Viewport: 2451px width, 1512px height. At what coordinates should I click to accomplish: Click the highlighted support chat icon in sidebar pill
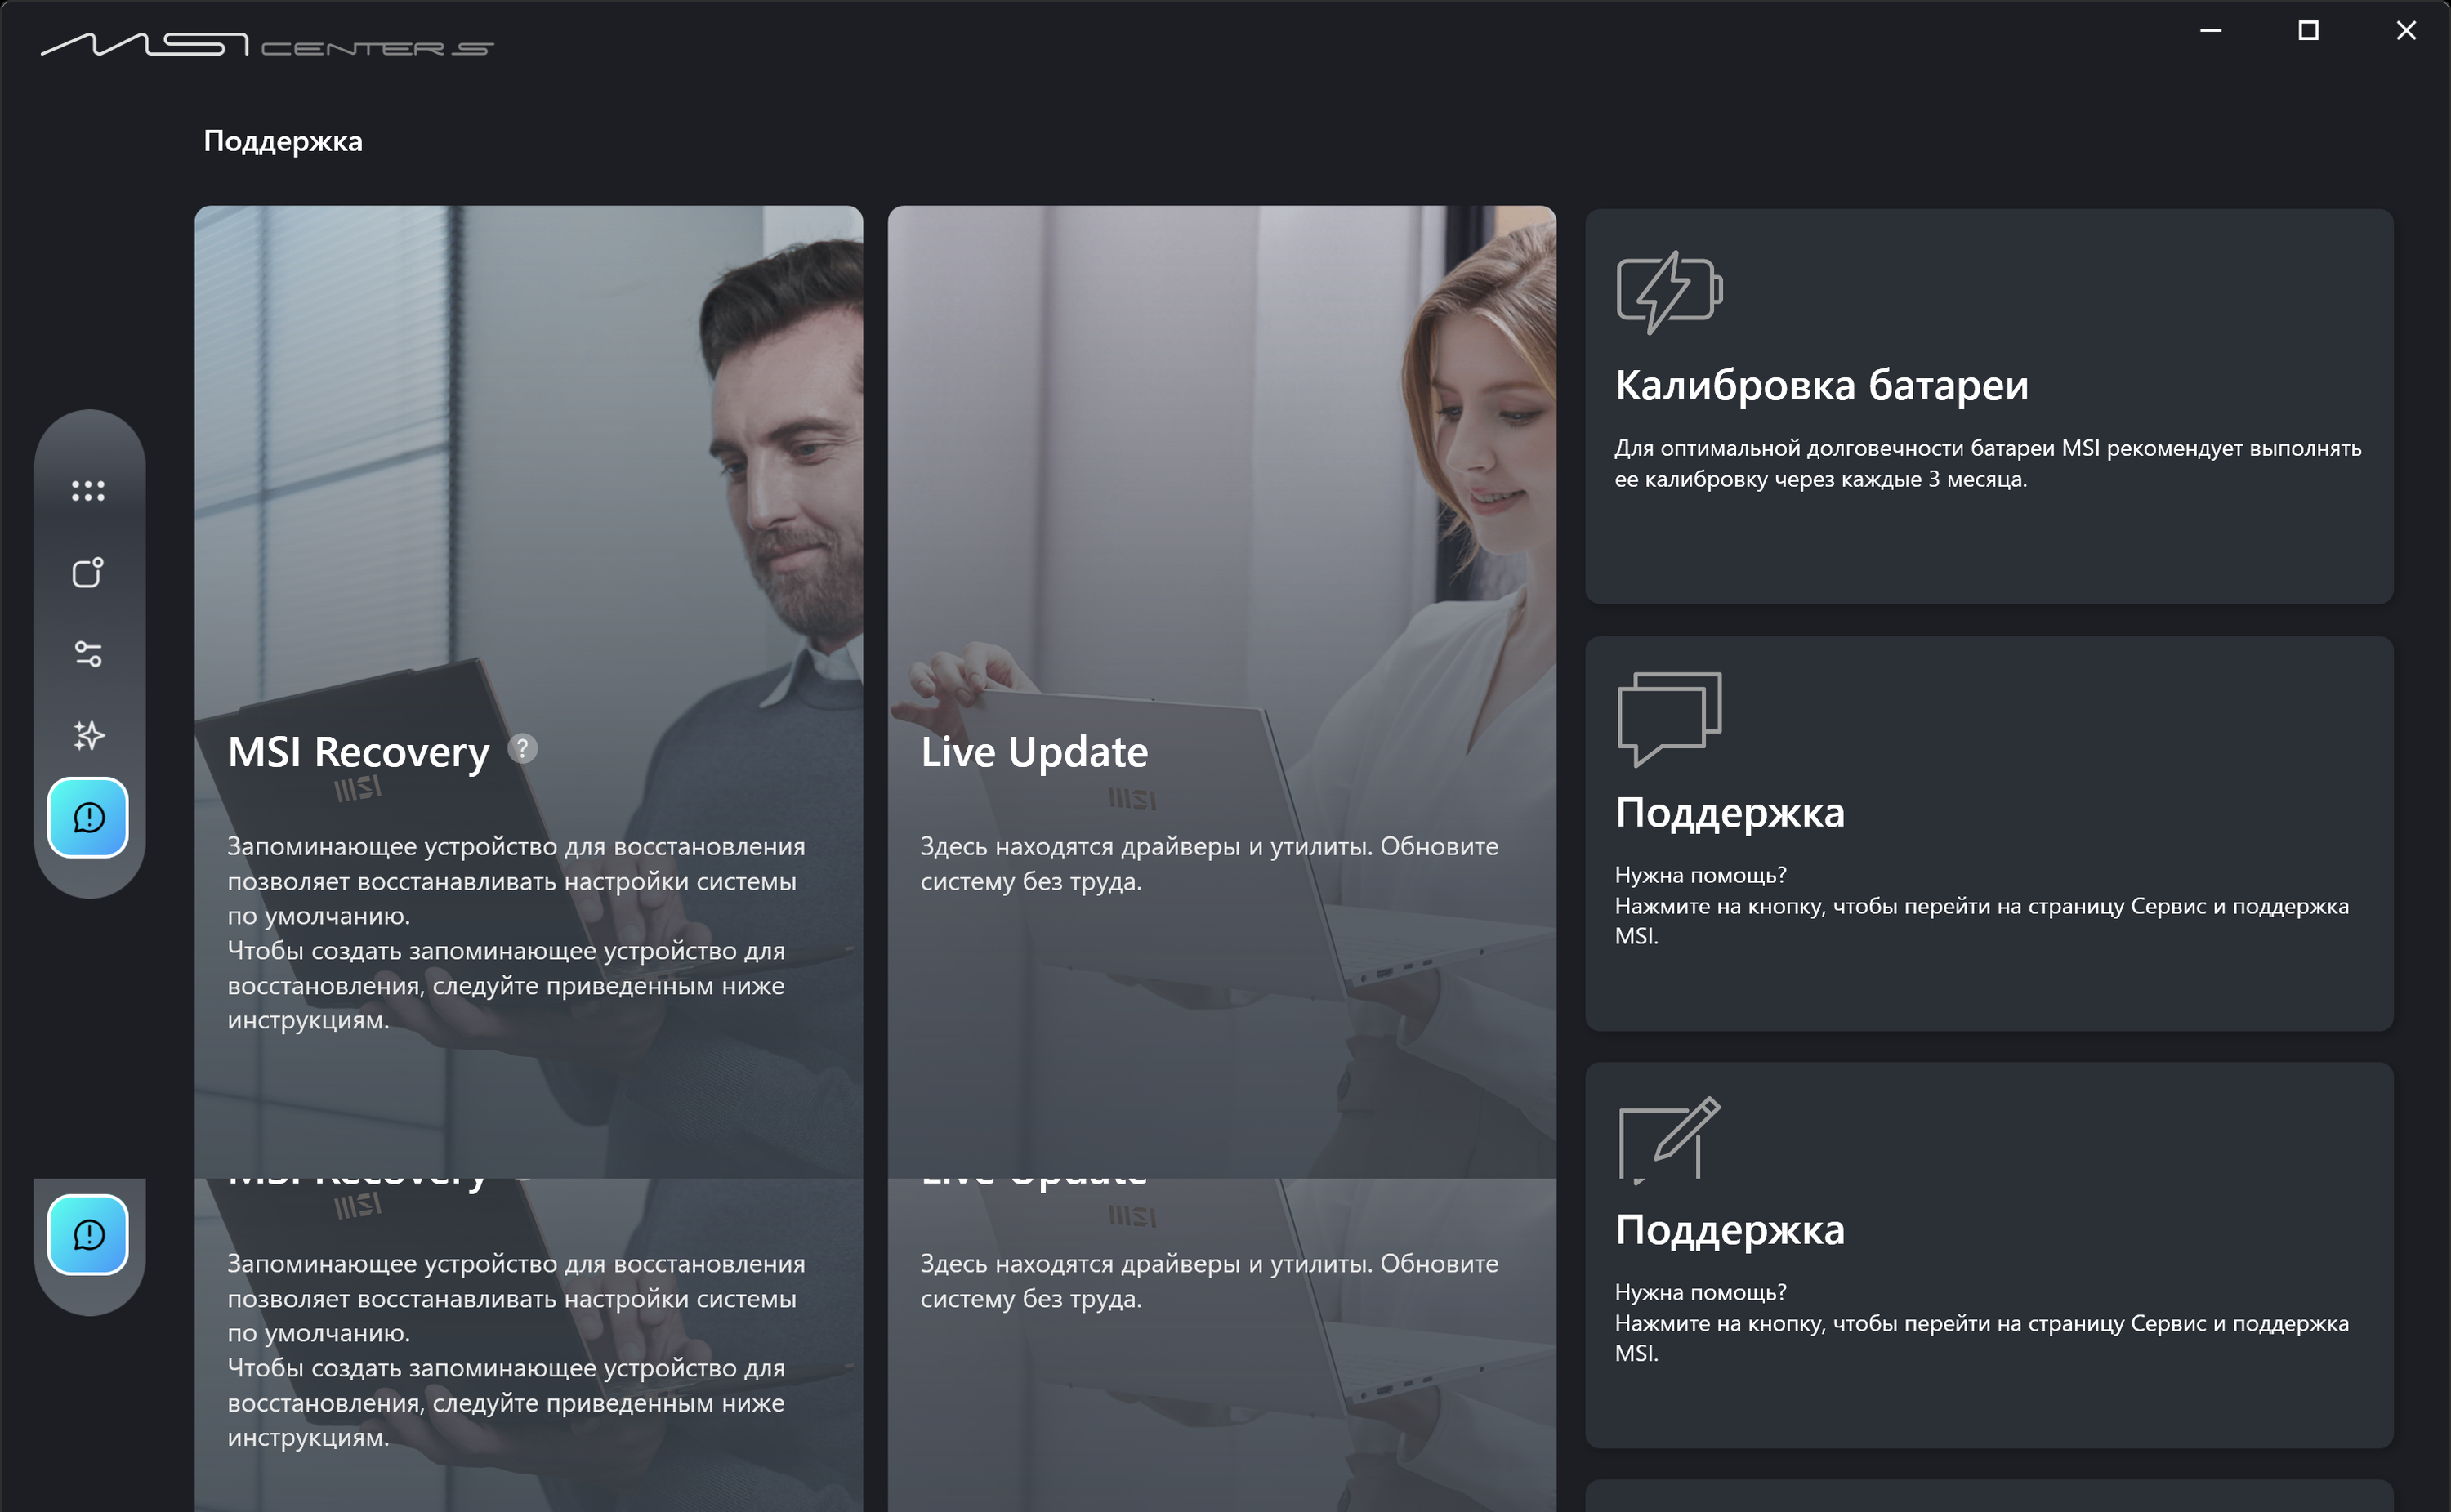coord(88,818)
